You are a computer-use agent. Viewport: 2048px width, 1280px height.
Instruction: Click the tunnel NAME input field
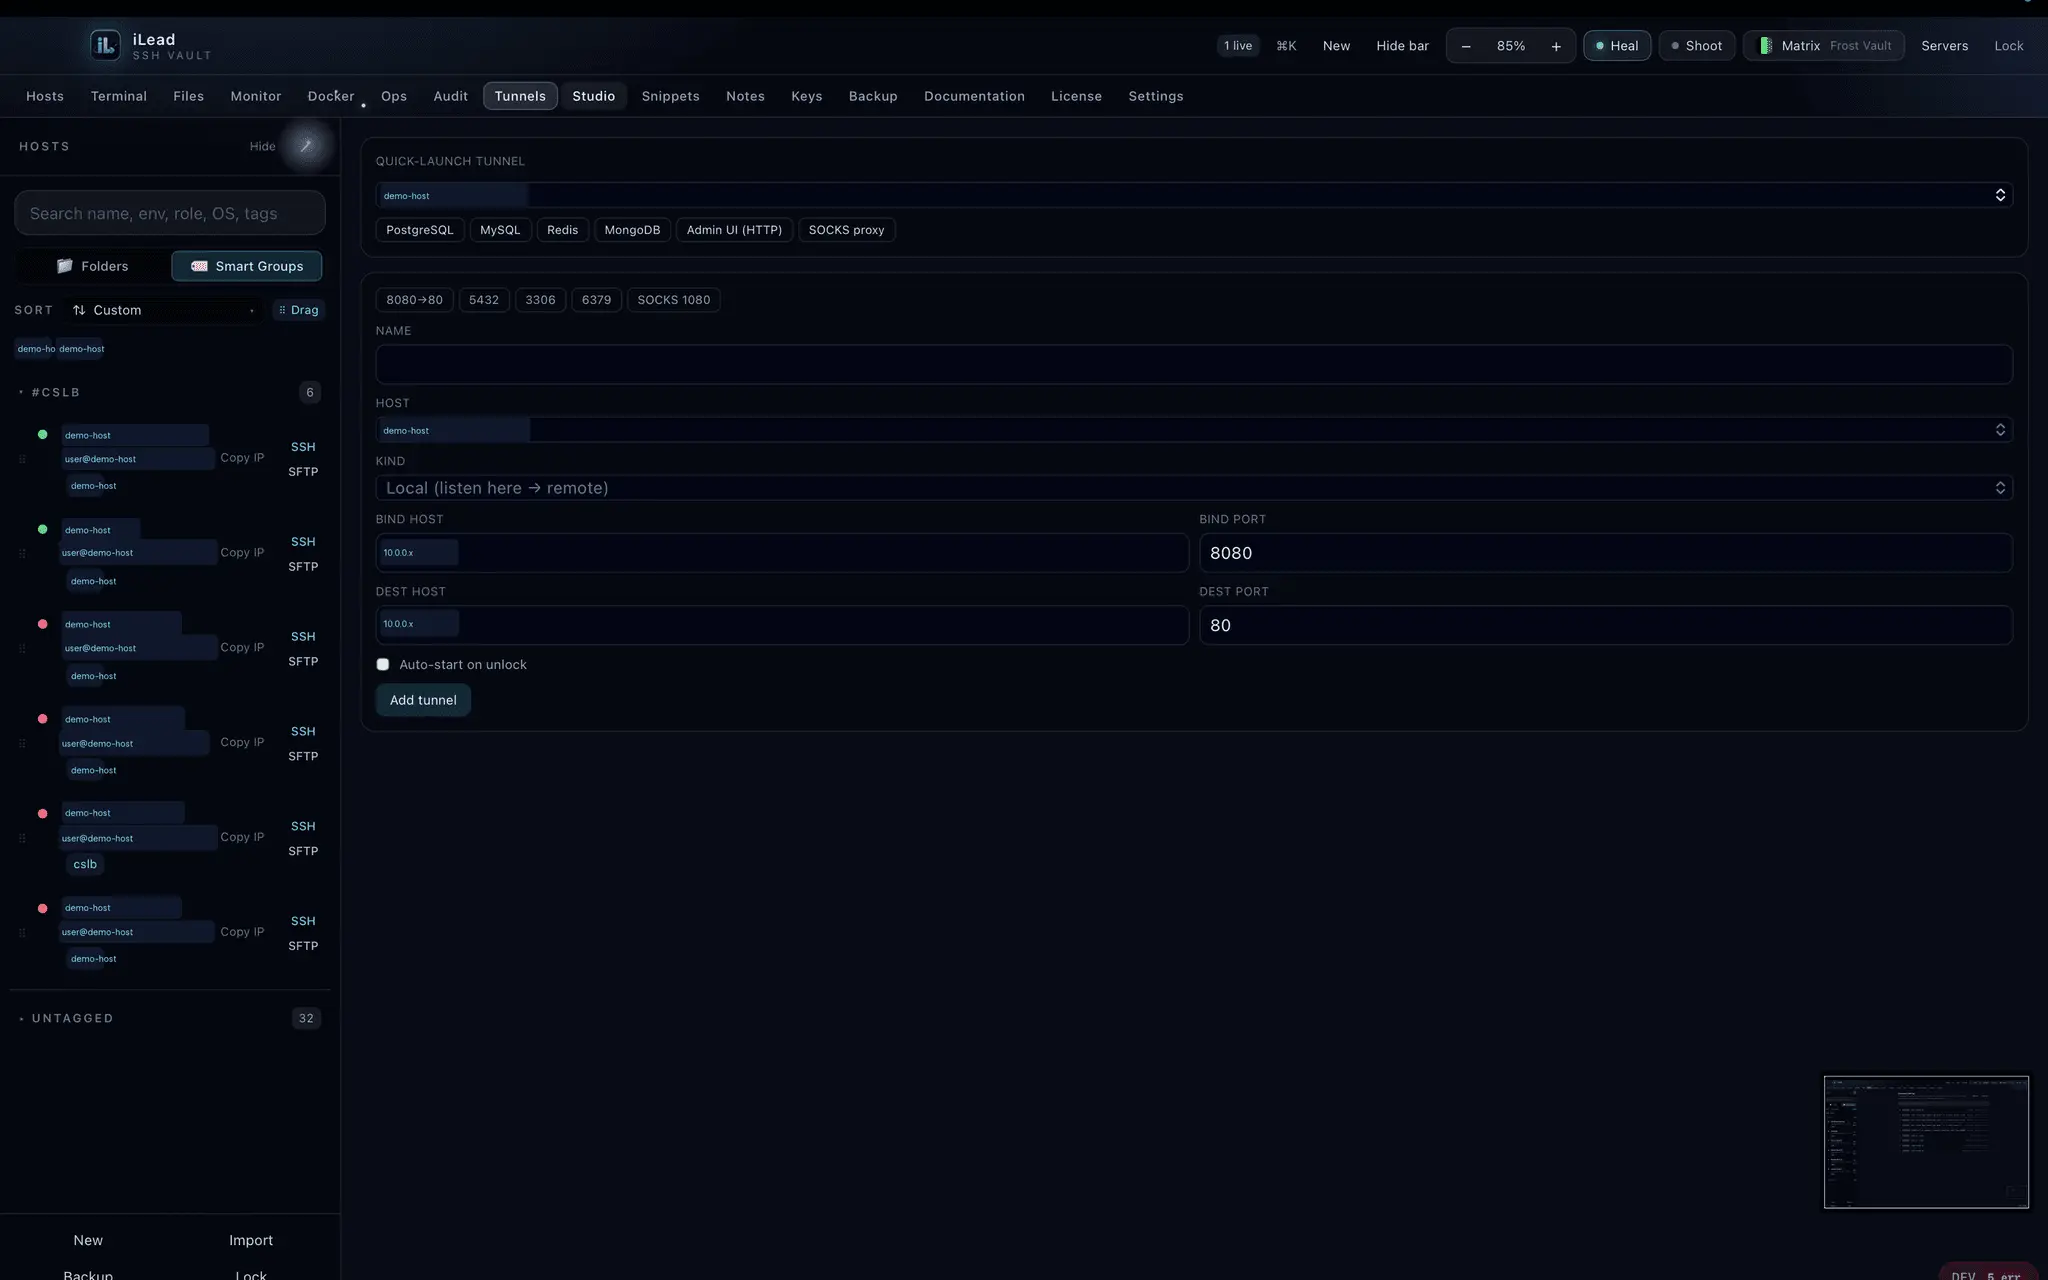1194,364
